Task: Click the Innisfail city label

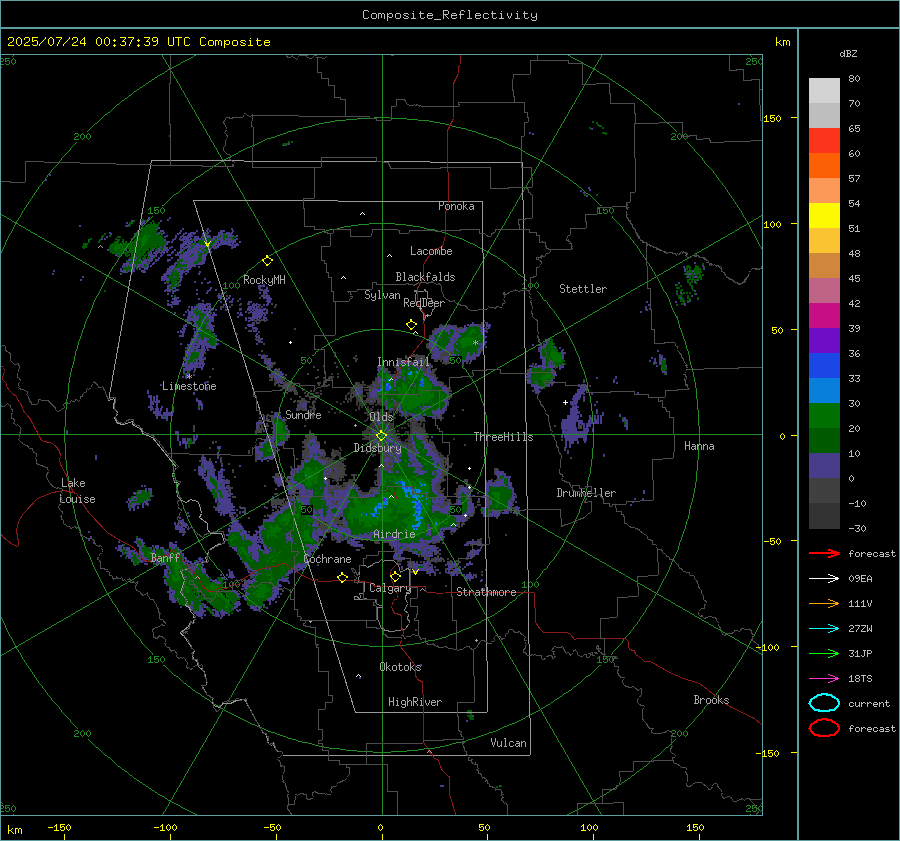Action: [403, 362]
